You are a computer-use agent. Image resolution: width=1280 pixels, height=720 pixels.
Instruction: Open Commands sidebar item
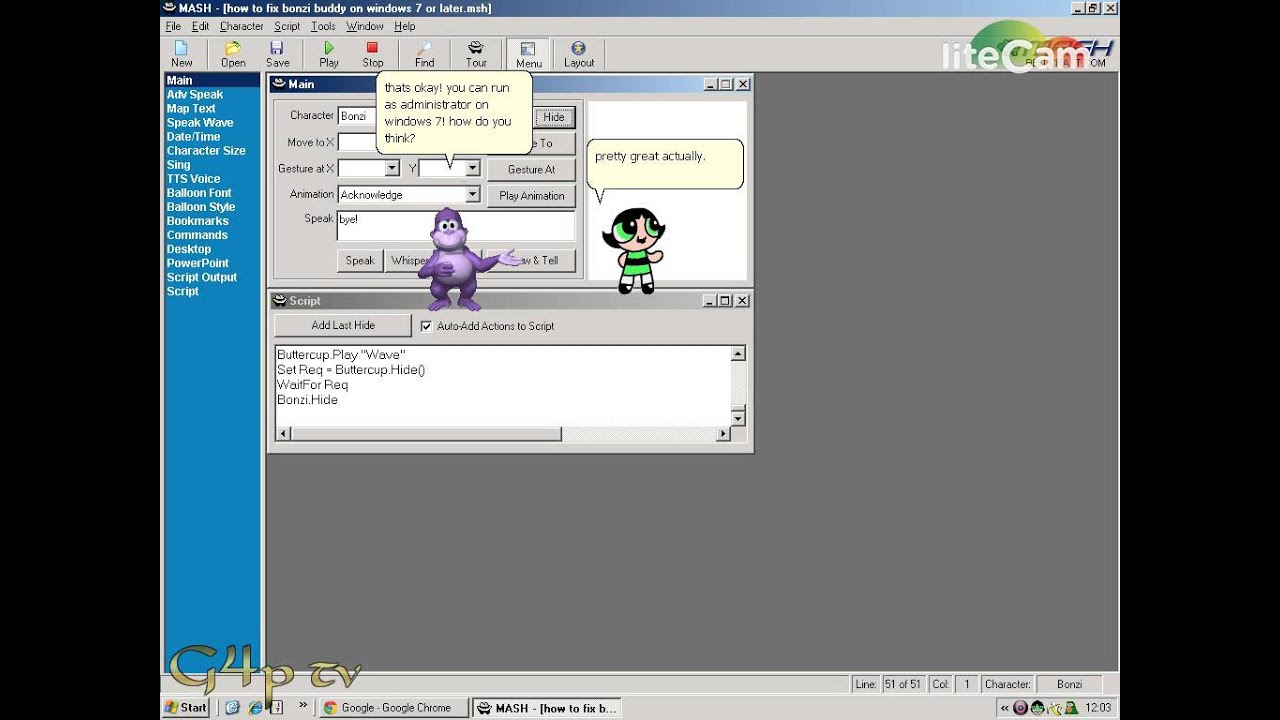point(197,235)
